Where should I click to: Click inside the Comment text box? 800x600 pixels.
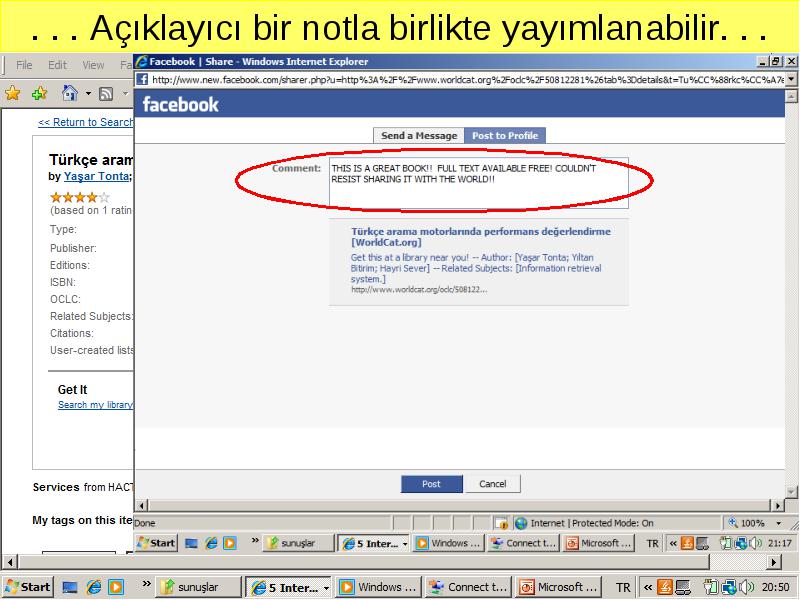coord(479,183)
